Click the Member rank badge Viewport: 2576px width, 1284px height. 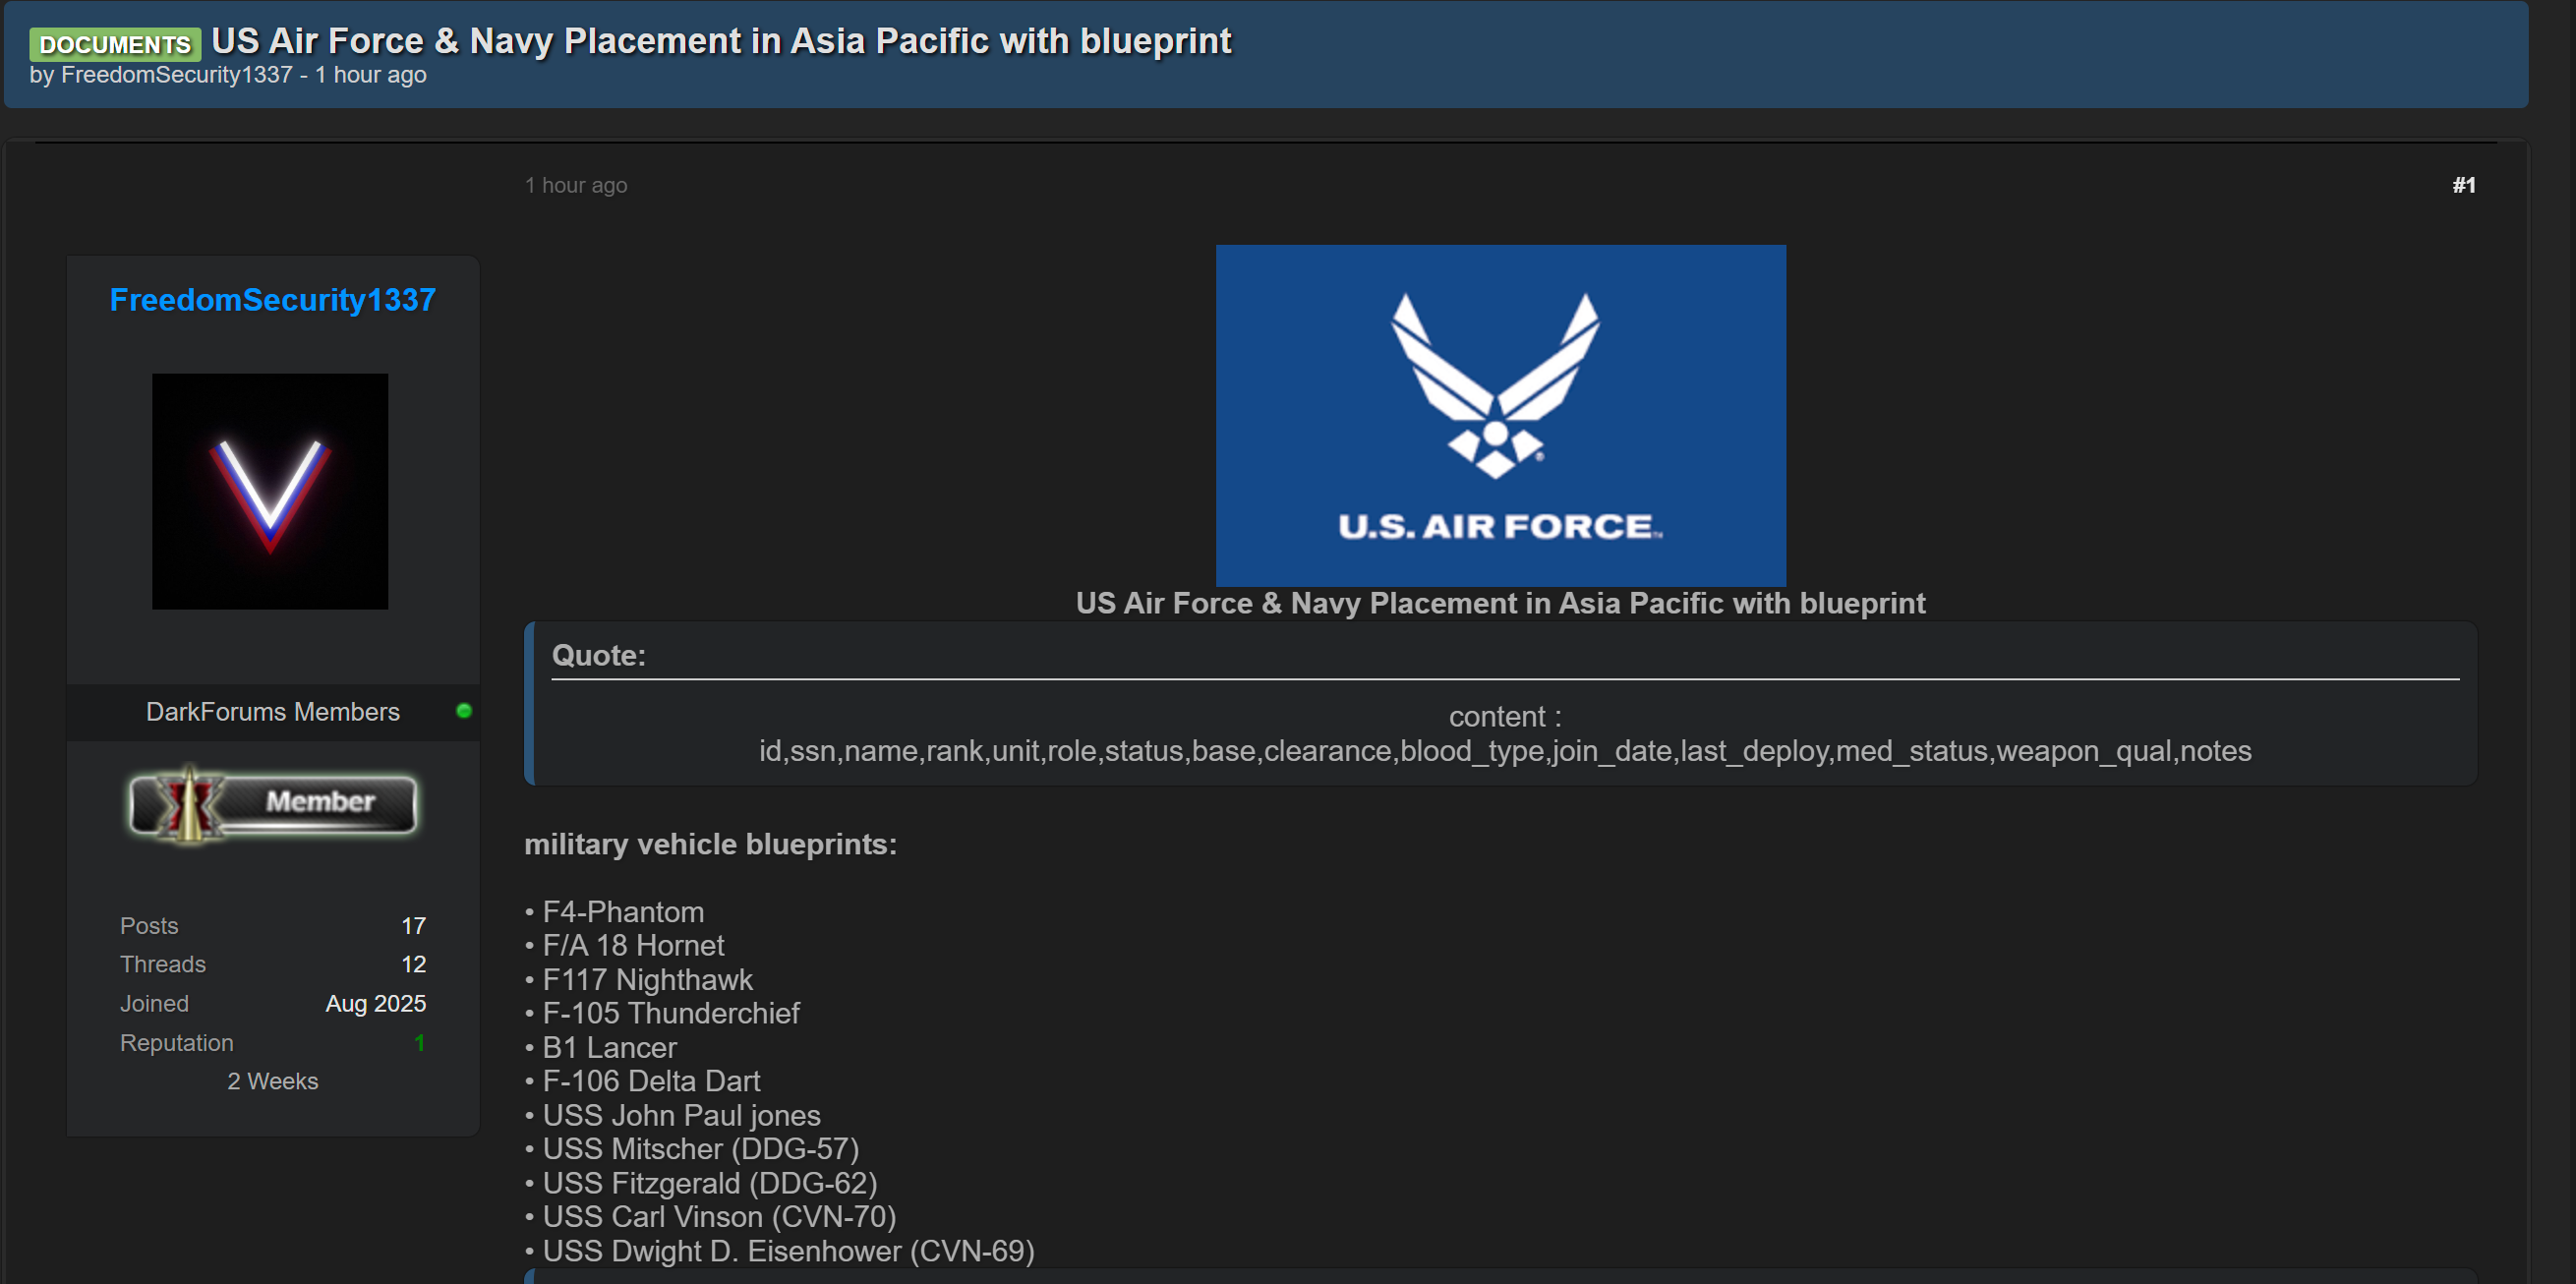pyautogui.click(x=273, y=804)
